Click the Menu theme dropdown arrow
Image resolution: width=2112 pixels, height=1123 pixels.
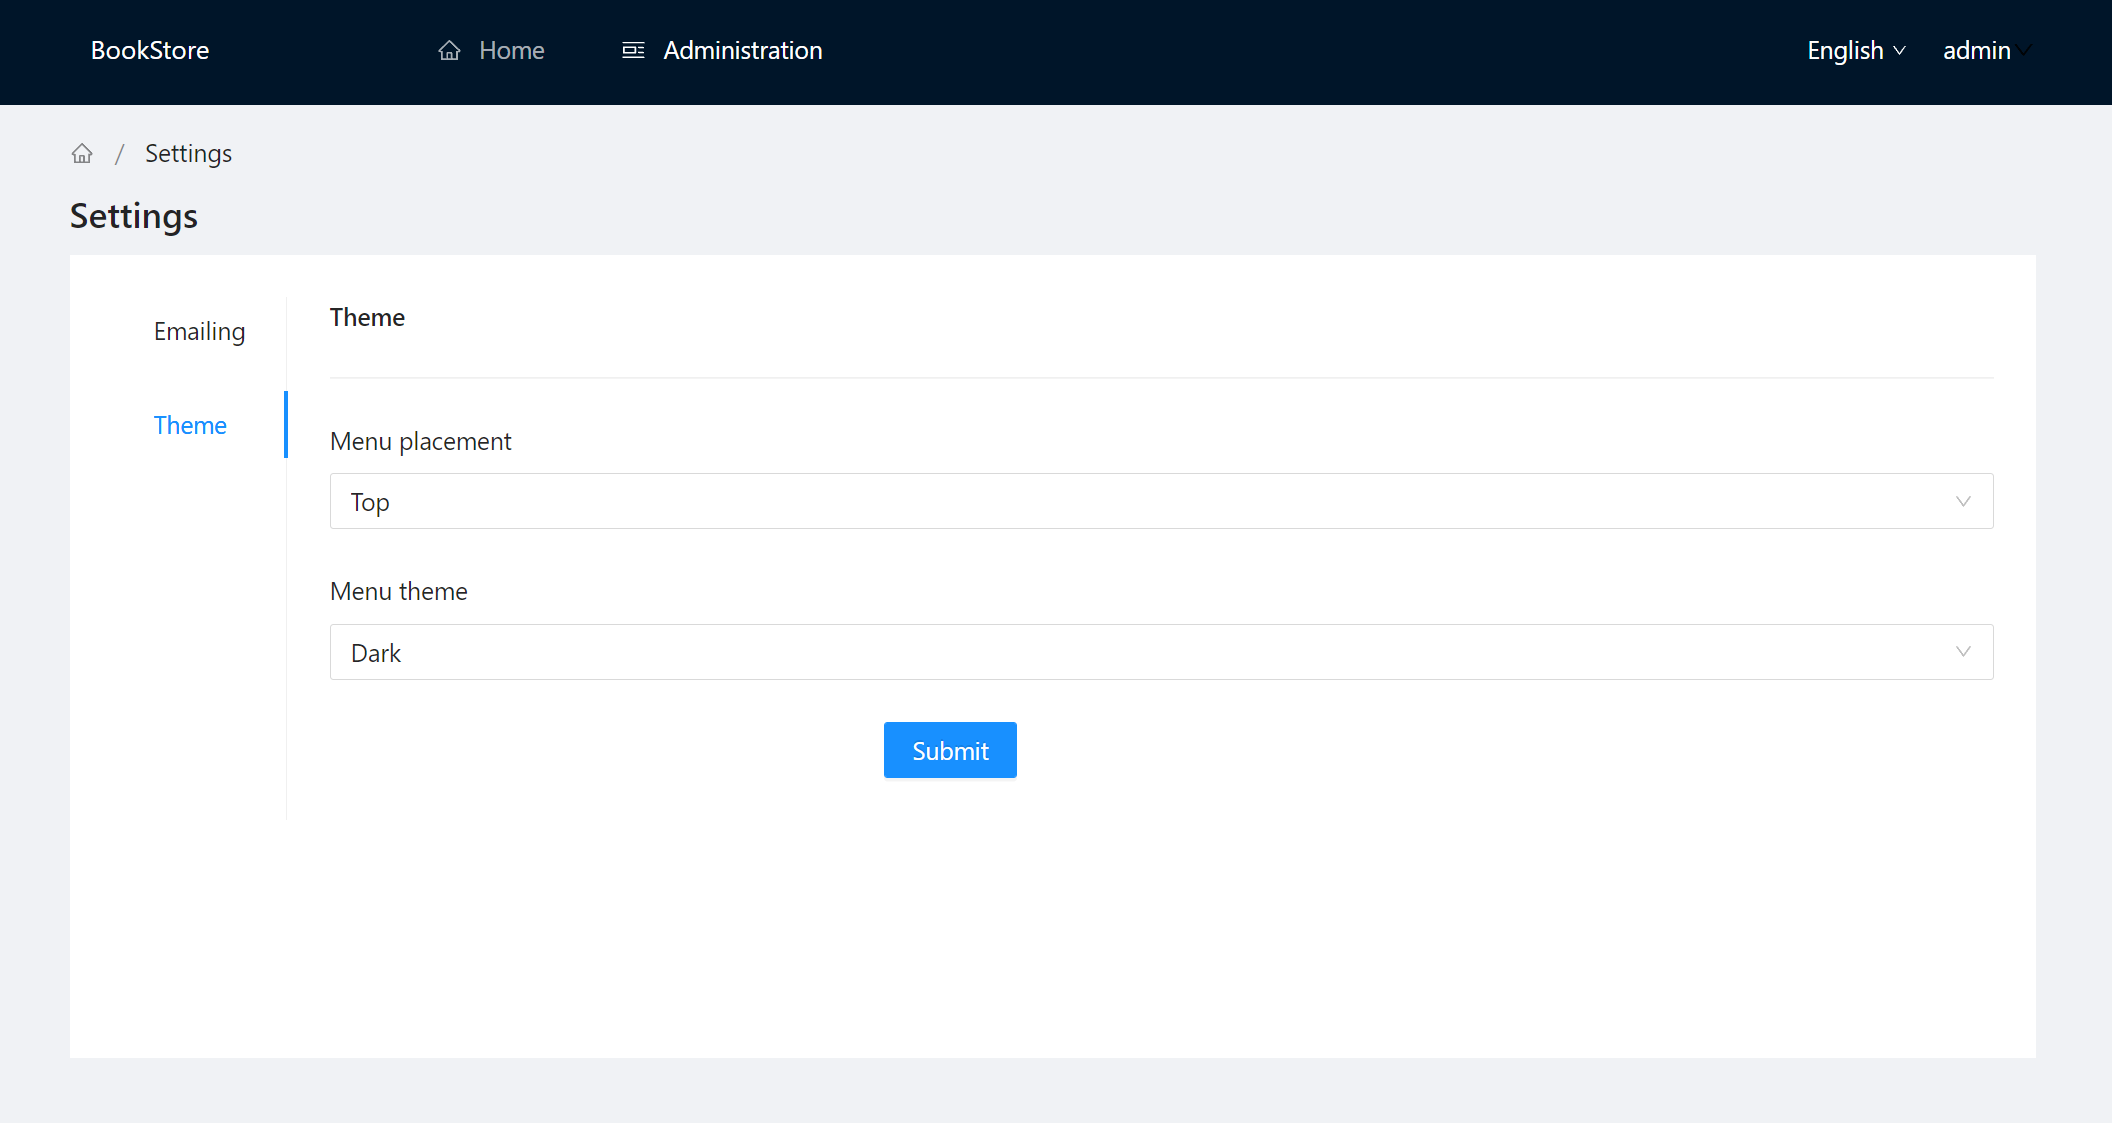click(x=1963, y=652)
